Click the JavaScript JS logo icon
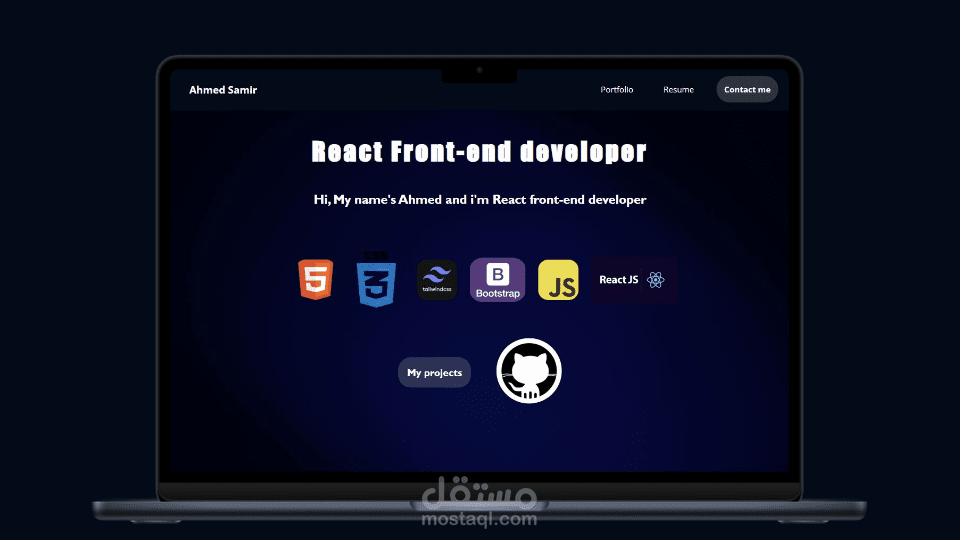 (x=558, y=280)
